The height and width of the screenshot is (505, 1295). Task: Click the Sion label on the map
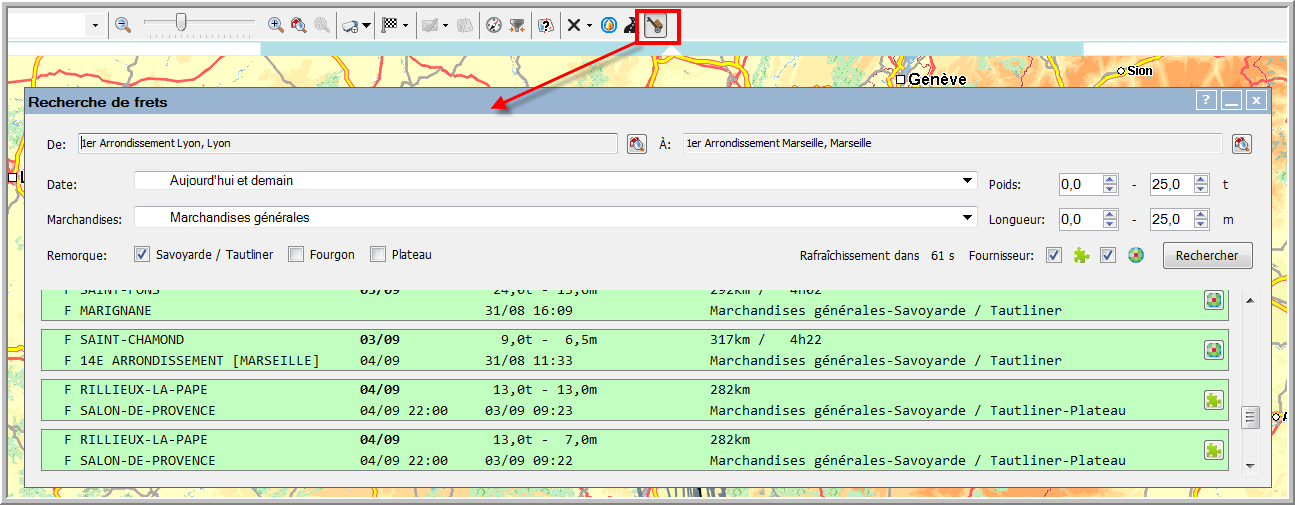coord(1140,71)
